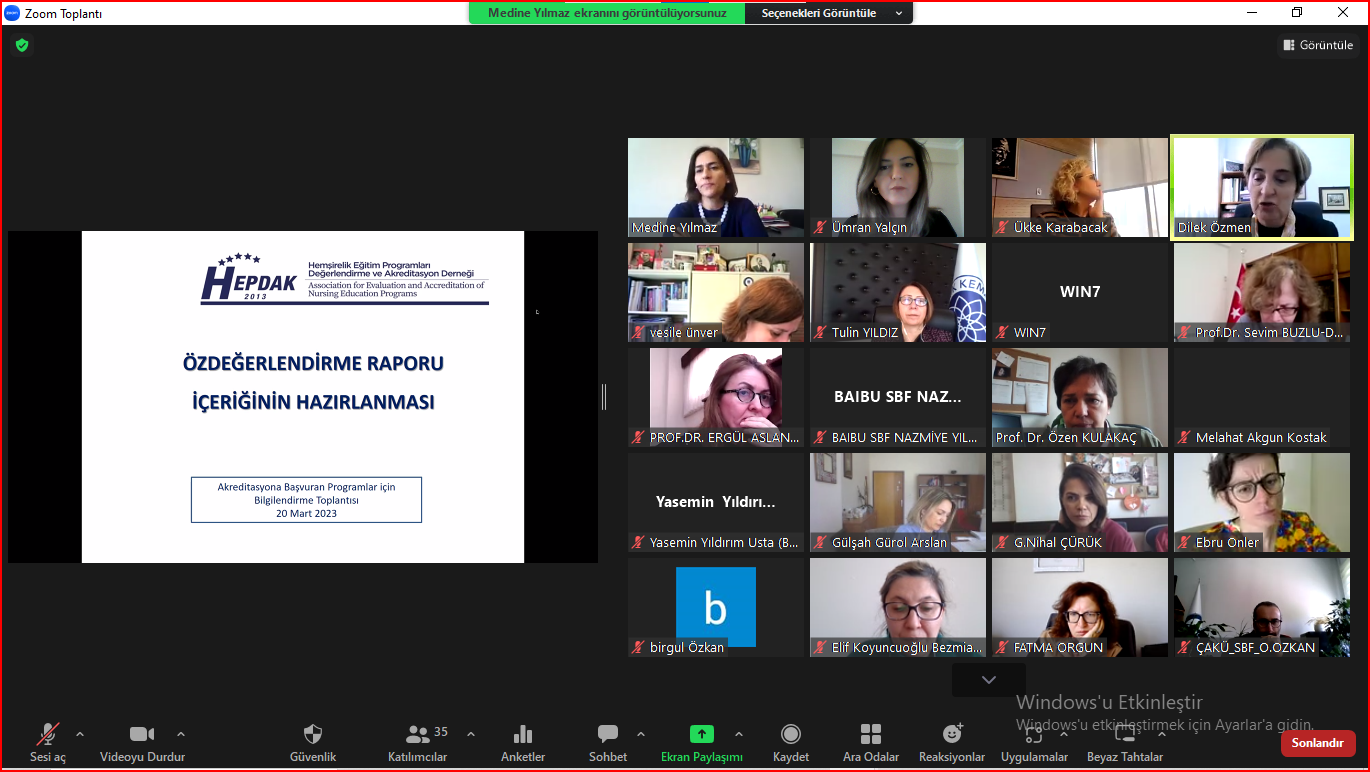Open the Katılımcılar participants panel
1370x772 pixels.
point(417,735)
